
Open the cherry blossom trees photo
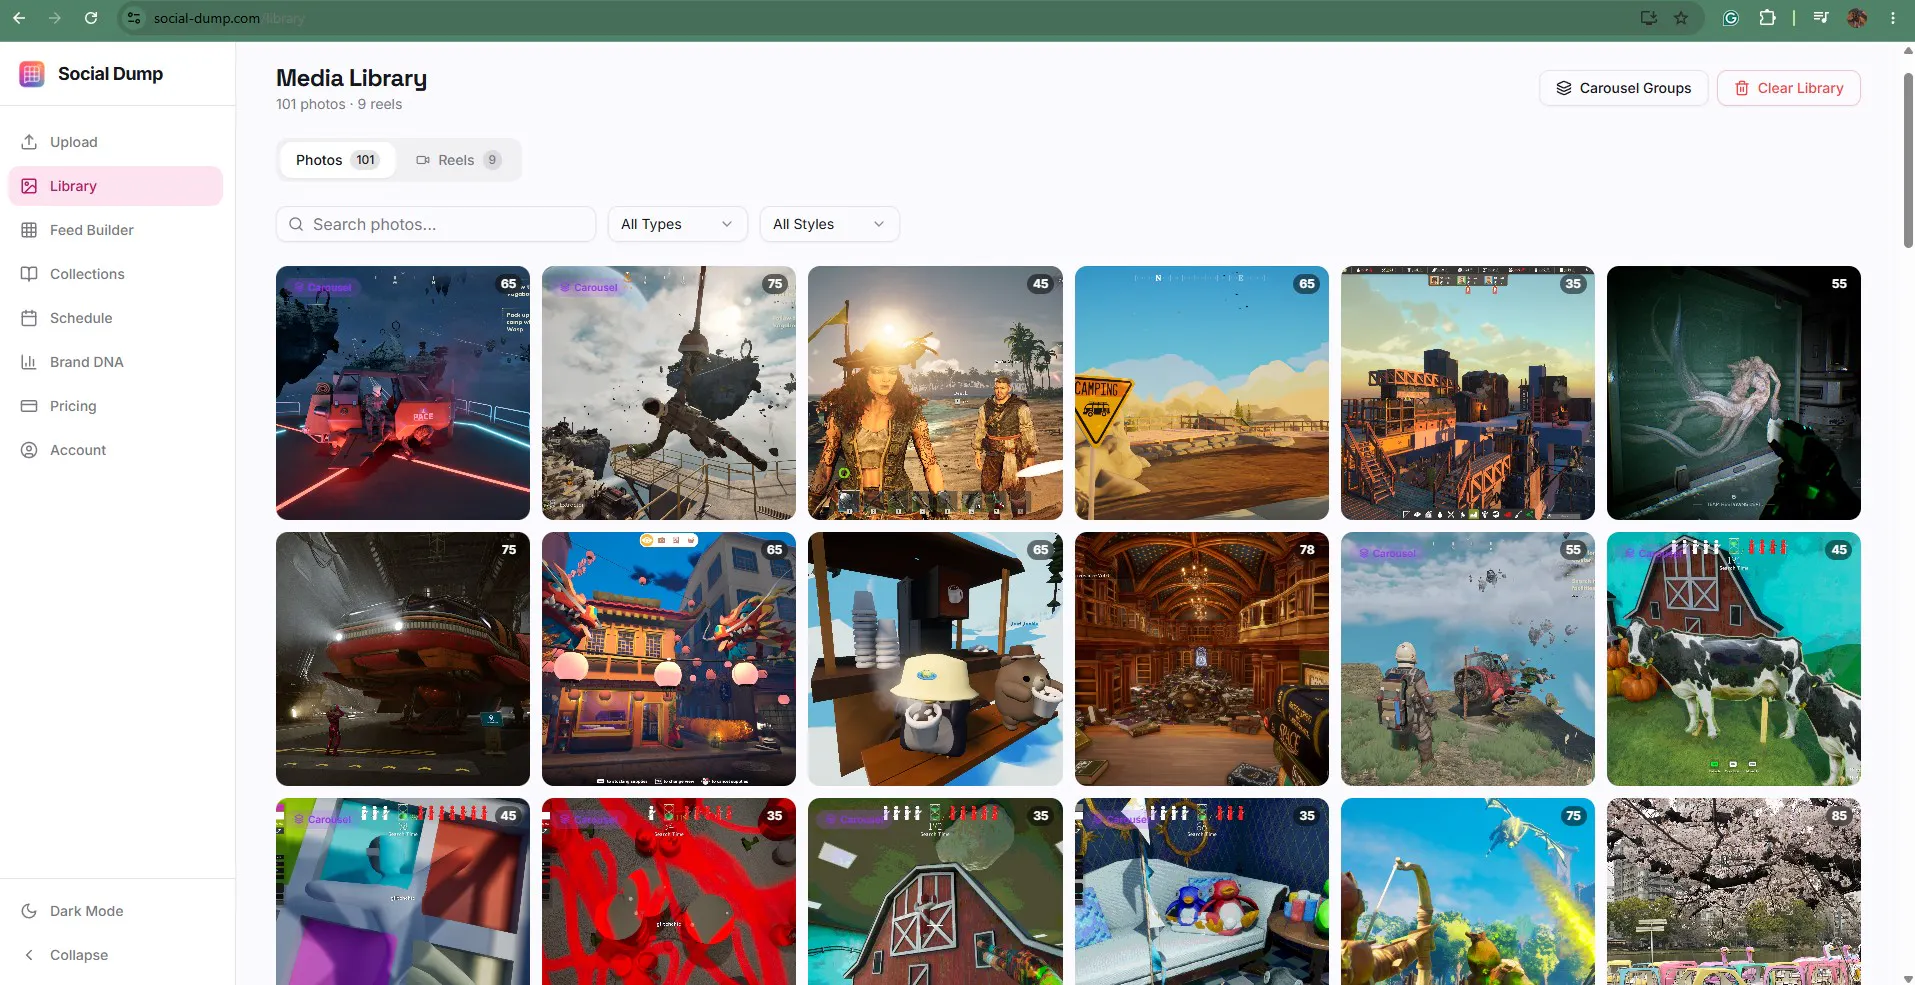pyautogui.click(x=1734, y=891)
